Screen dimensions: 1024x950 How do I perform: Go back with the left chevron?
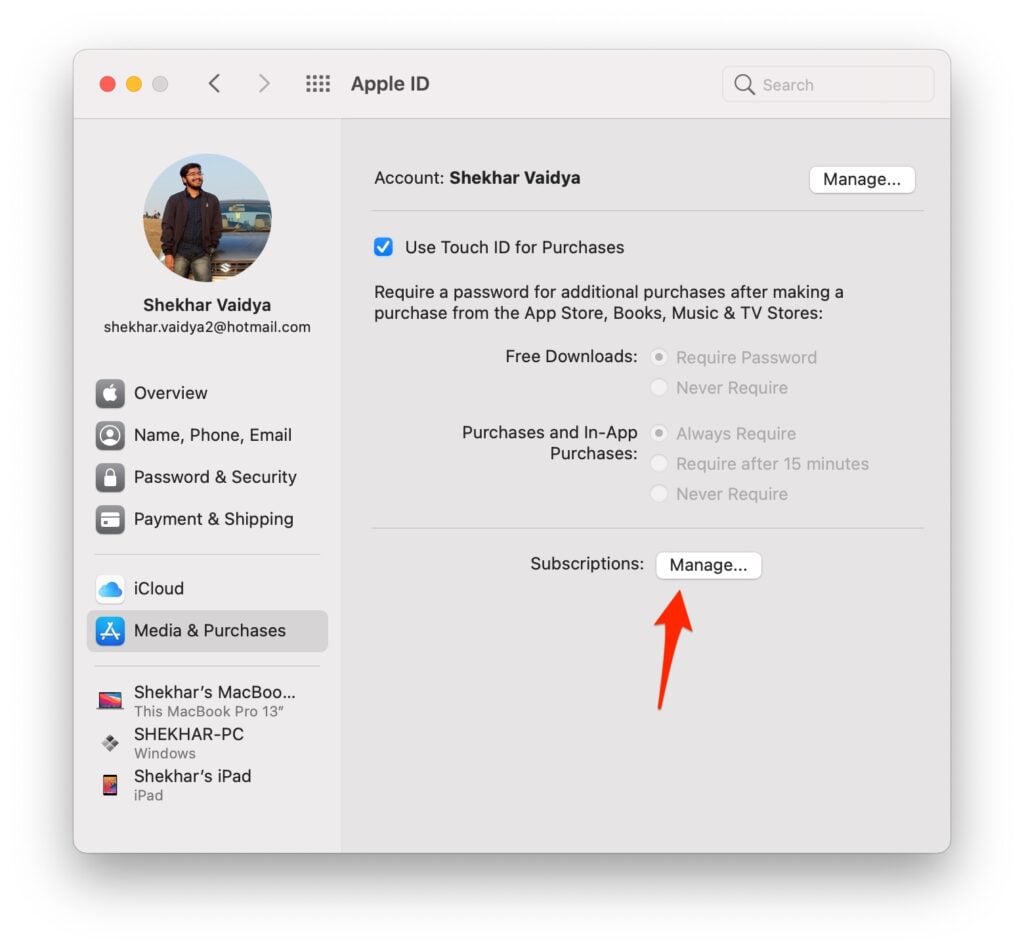tap(214, 84)
